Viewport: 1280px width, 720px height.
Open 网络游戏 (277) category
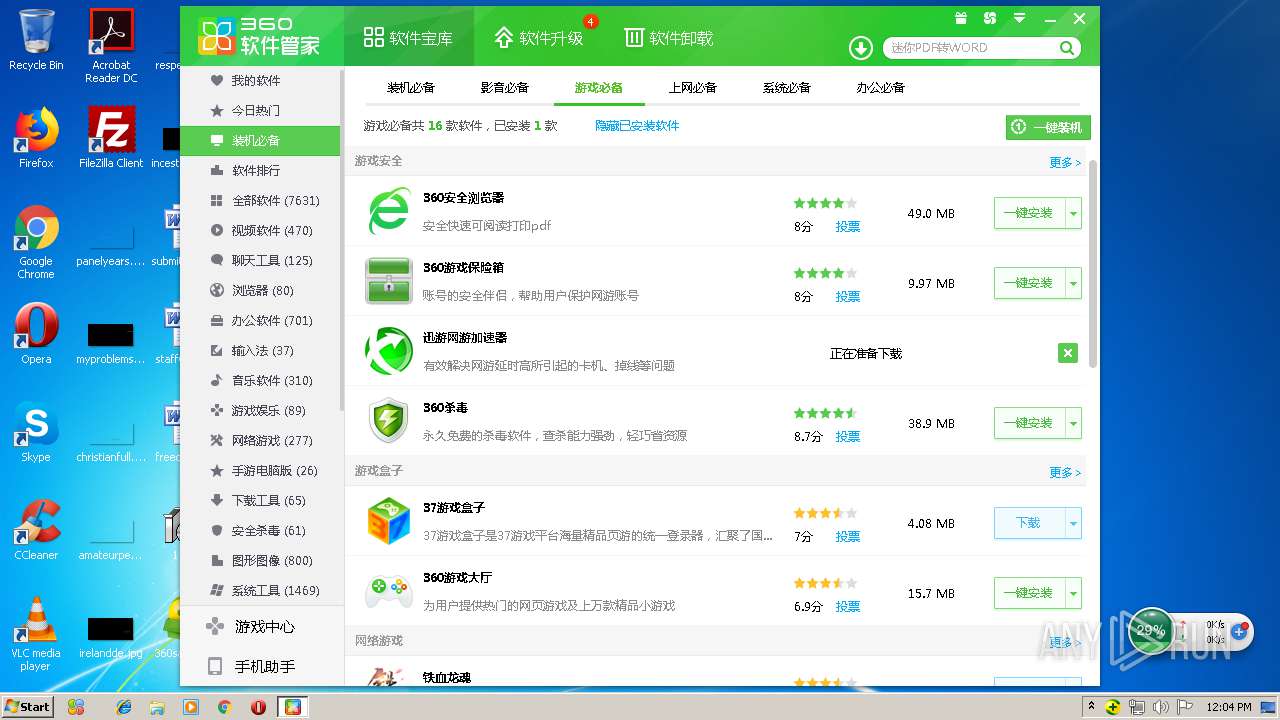click(260, 441)
